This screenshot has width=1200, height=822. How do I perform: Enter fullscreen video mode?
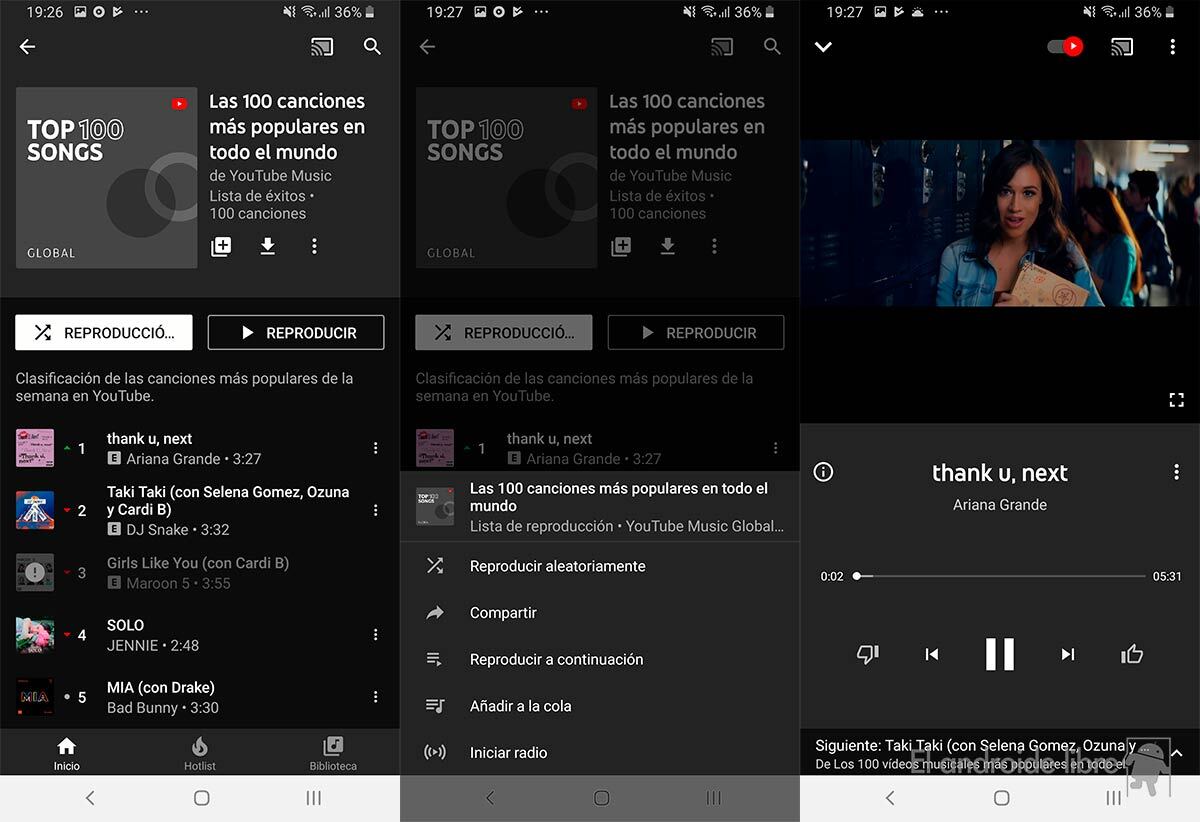pos(1176,400)
